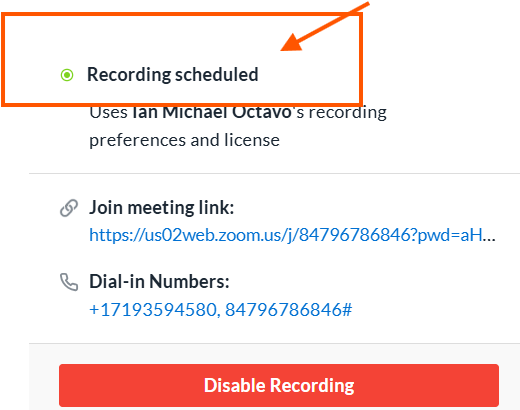Screen dimensions: 520x410
Task: Click the phone handset icon
Action: [69, 282]
